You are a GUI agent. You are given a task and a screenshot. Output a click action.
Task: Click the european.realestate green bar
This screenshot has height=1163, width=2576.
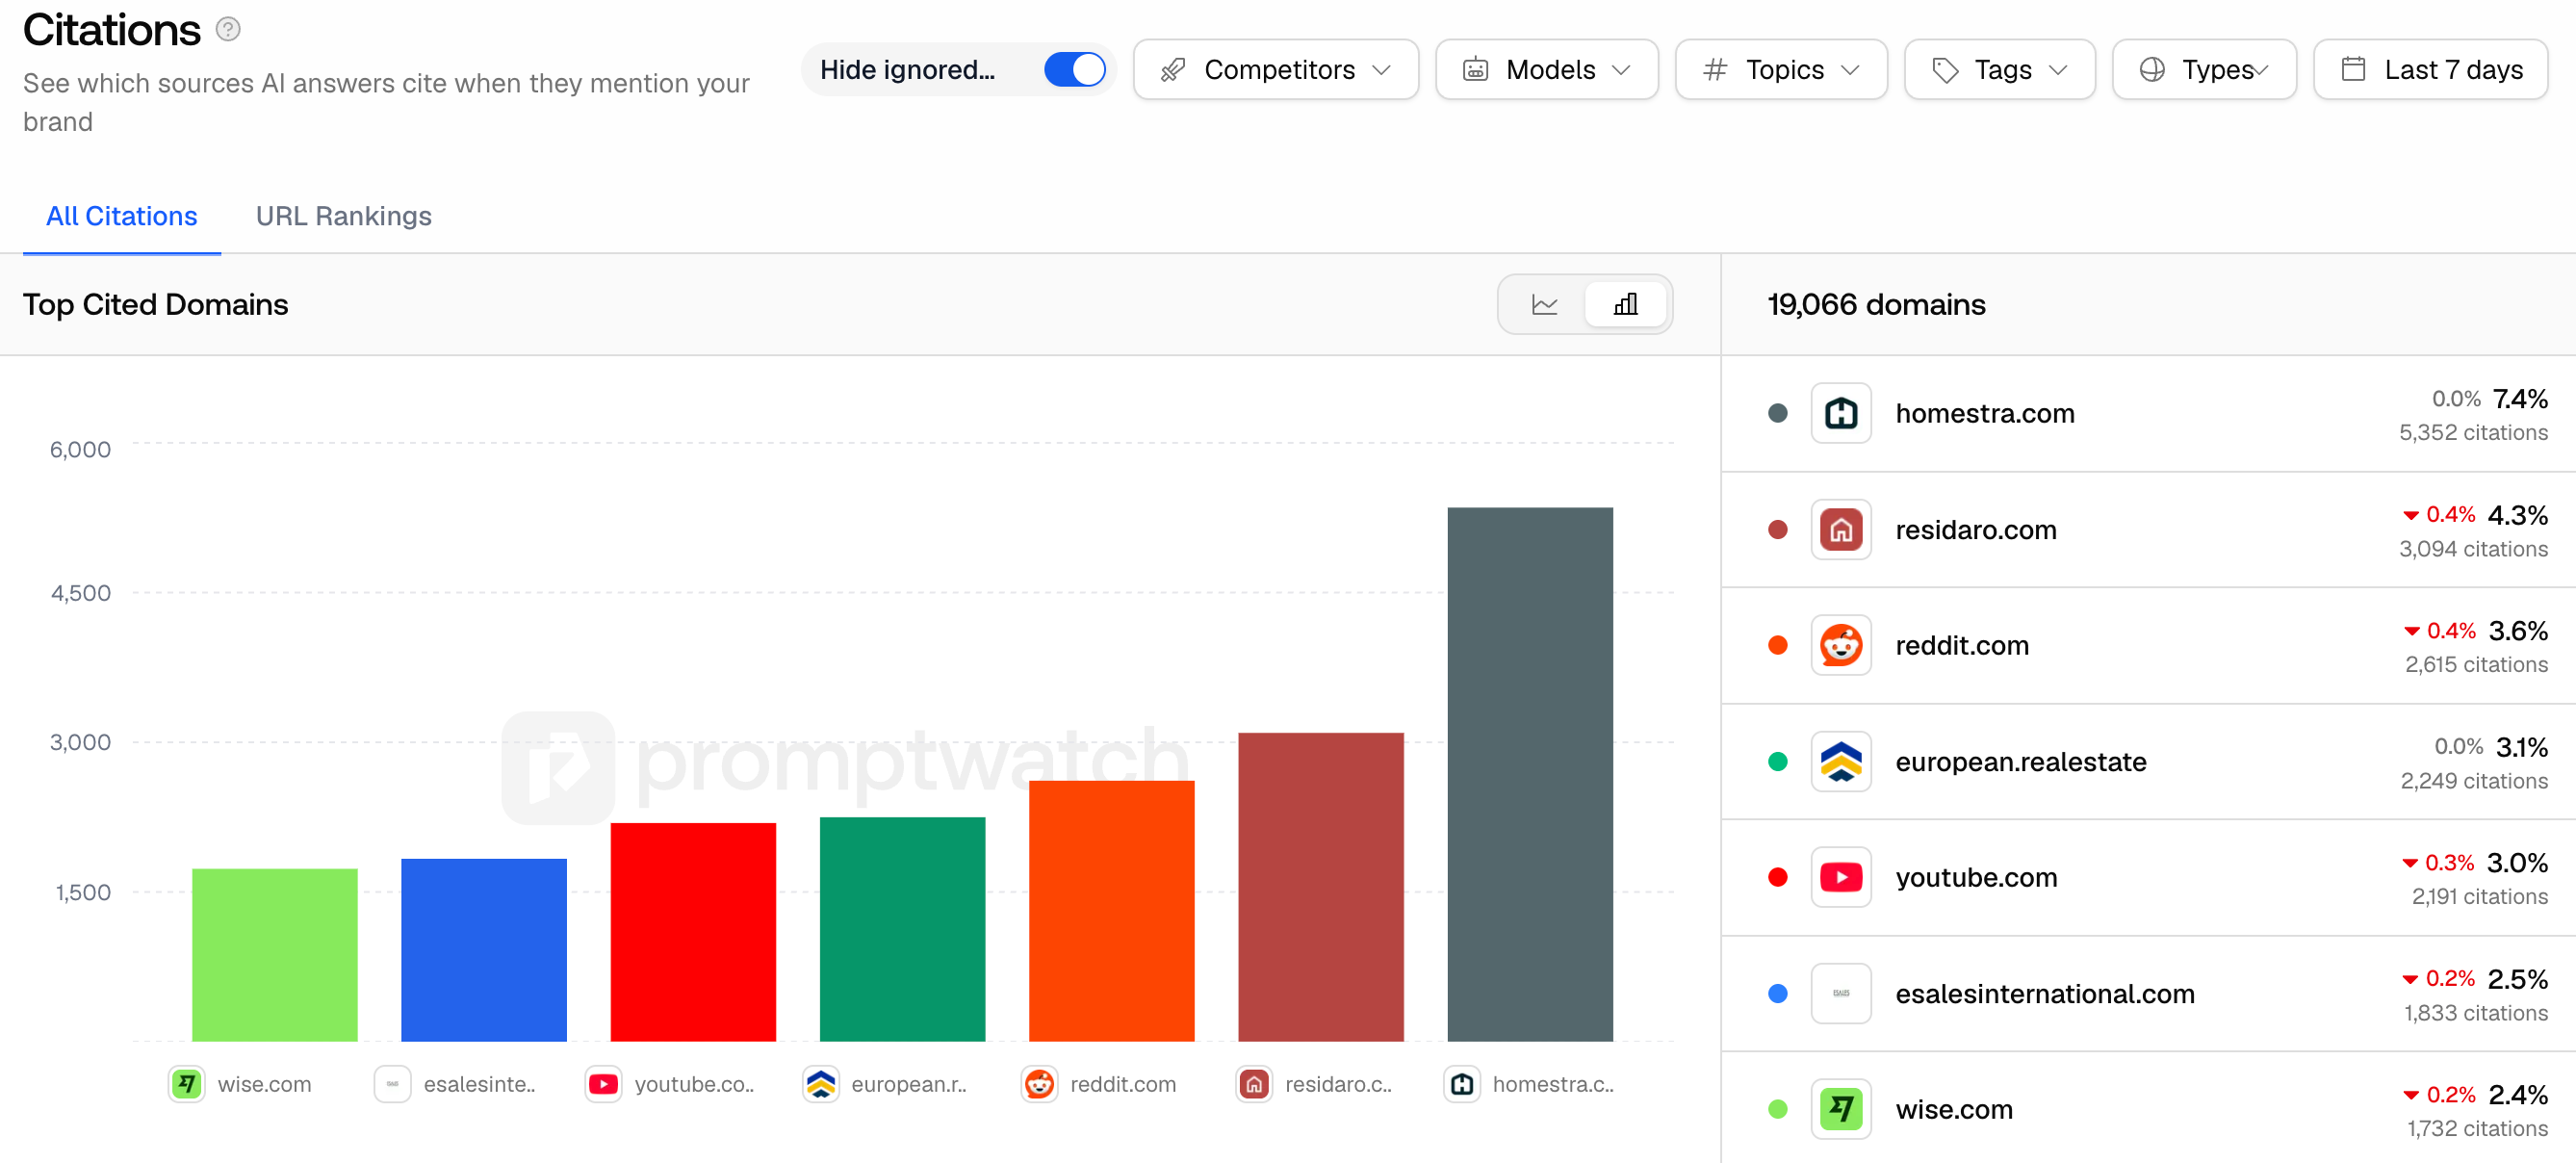[902, 928]
